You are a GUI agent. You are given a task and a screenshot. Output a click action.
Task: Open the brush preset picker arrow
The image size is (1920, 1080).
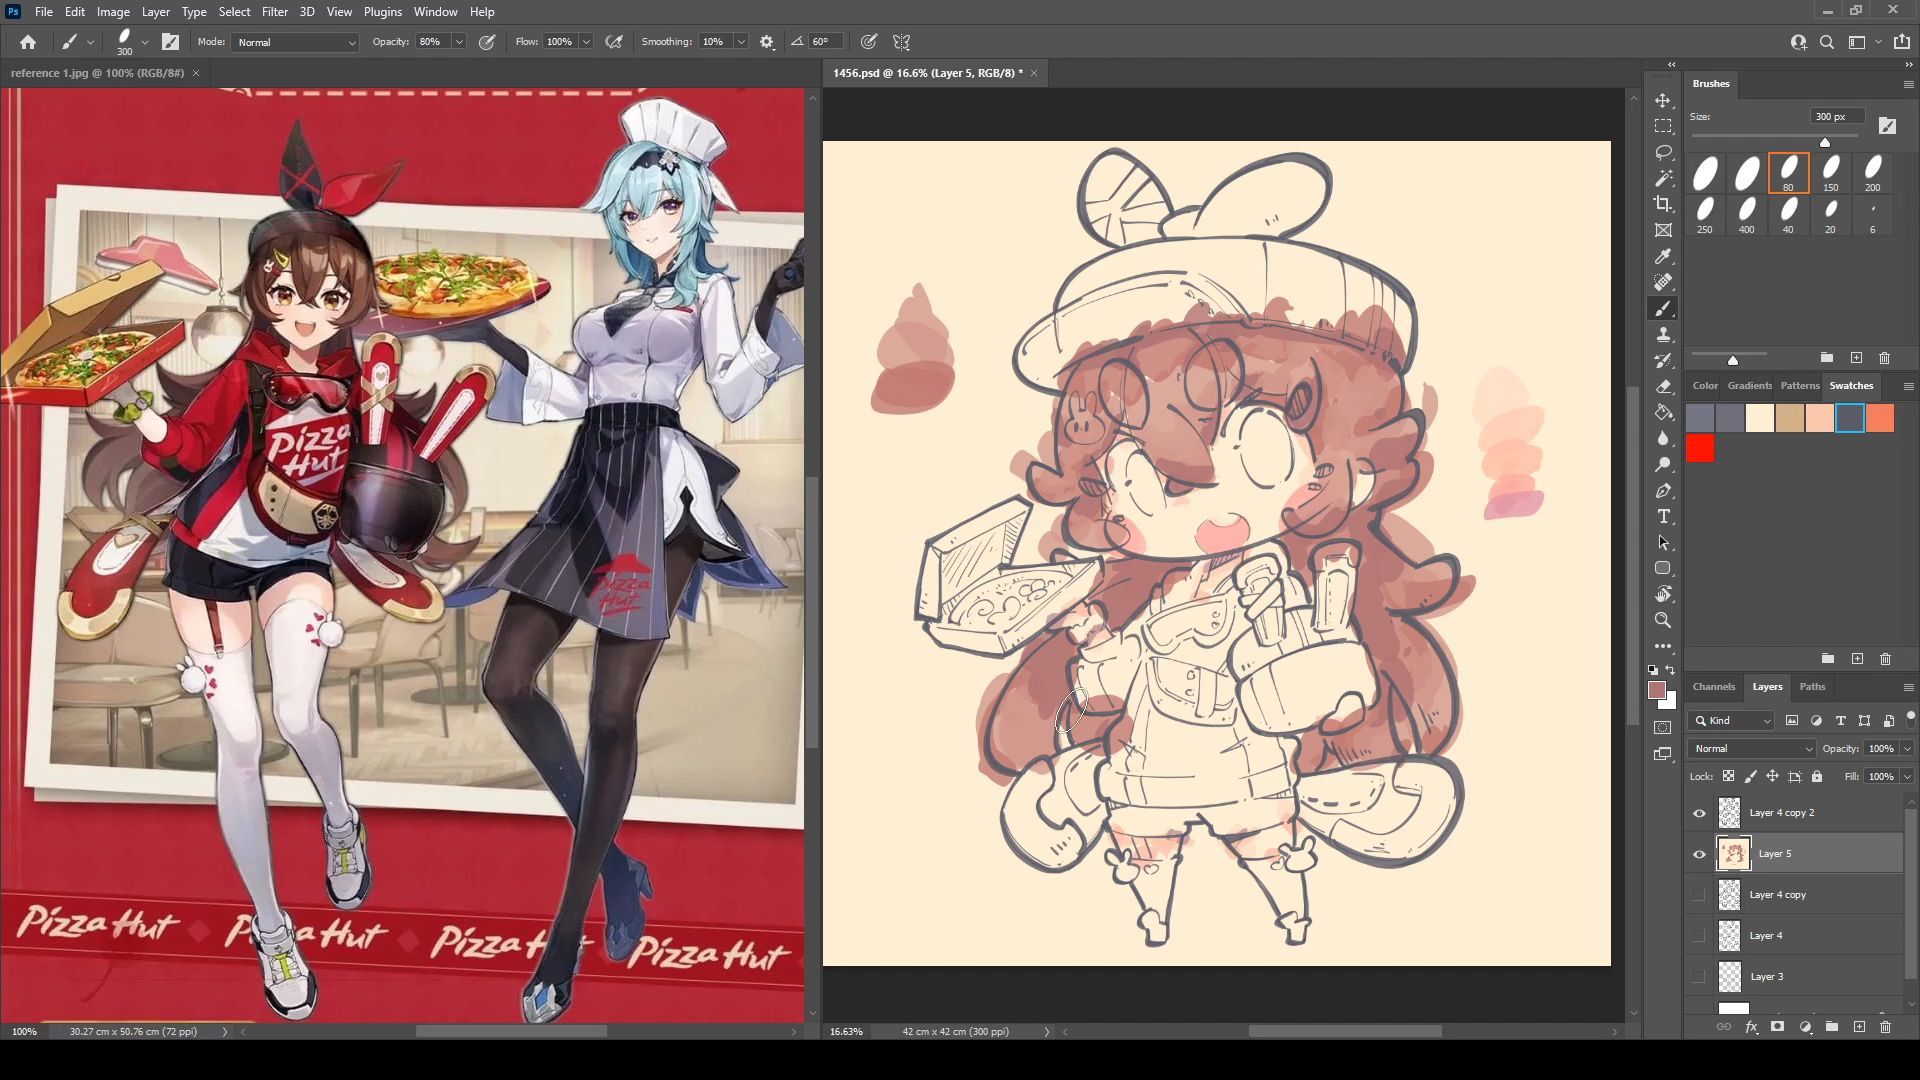click(x=145, y=42)
